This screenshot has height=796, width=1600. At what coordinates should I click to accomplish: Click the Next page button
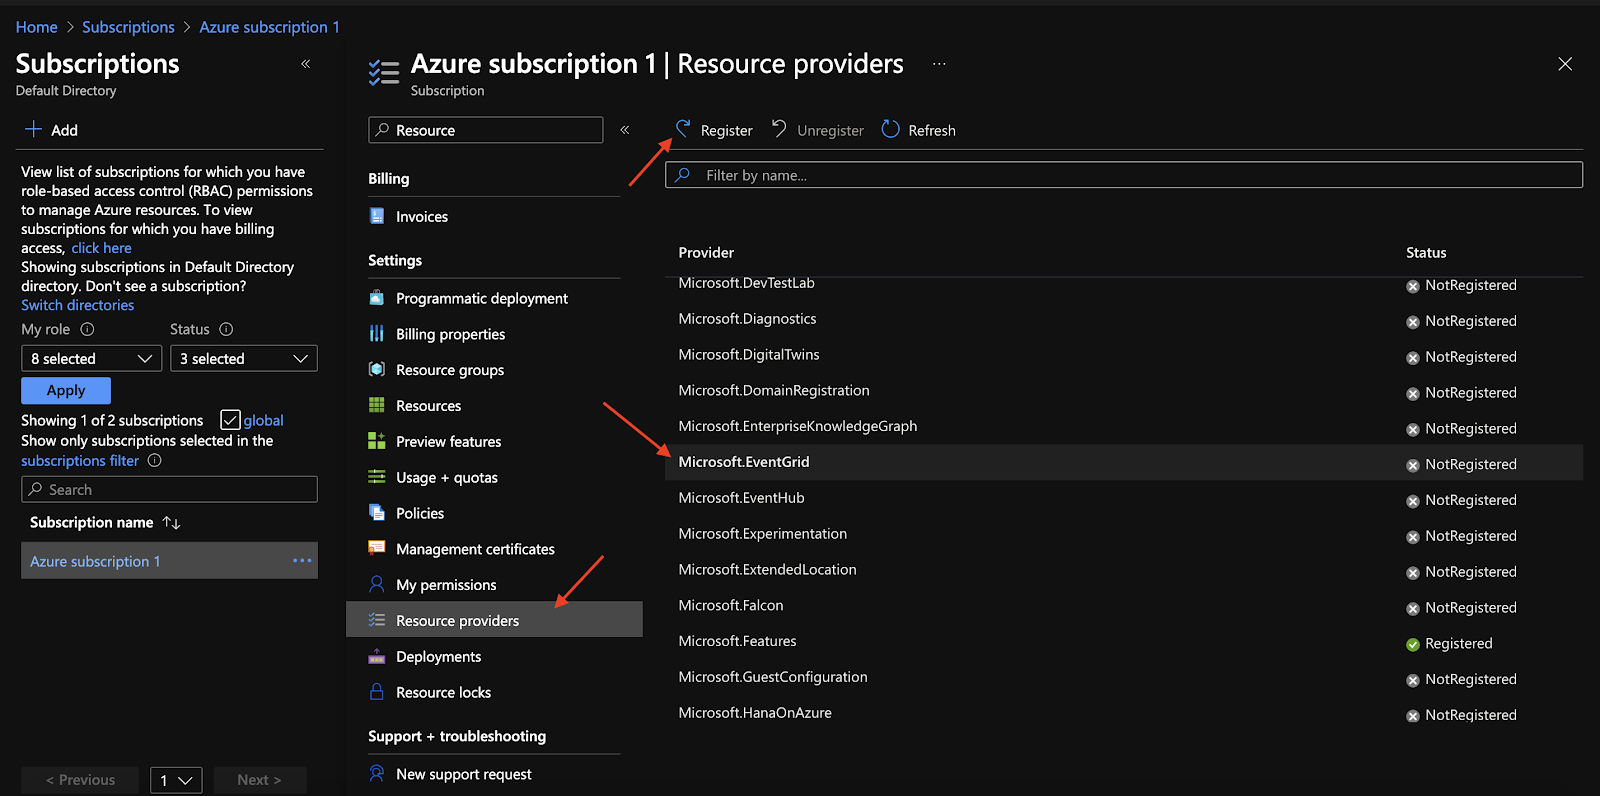pyautogui.click(x=260, y=780)
